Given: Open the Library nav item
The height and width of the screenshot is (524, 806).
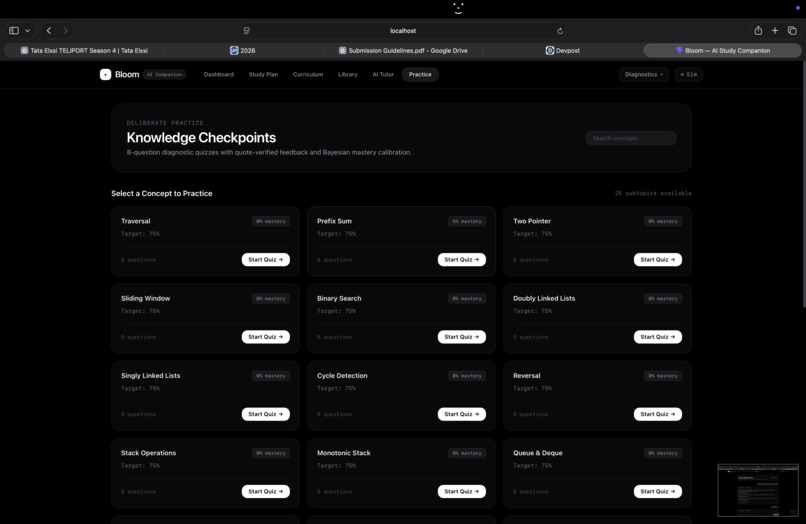Looking at the screenshot, I should tap(347, 75).
